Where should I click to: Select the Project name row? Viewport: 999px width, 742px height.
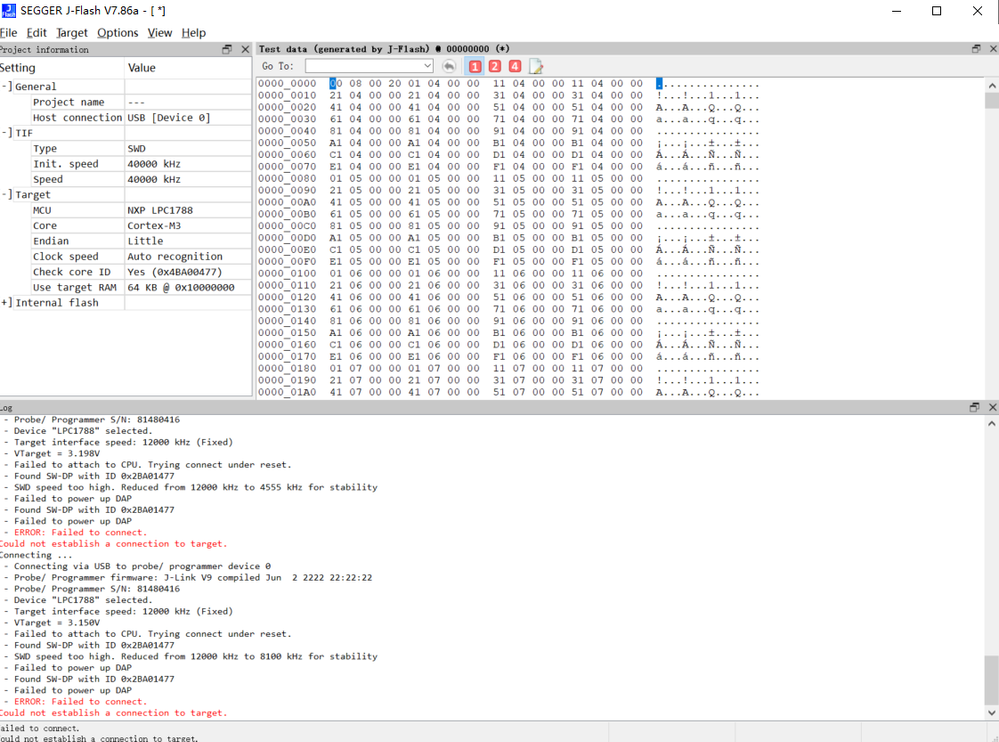tap(126, 102)
